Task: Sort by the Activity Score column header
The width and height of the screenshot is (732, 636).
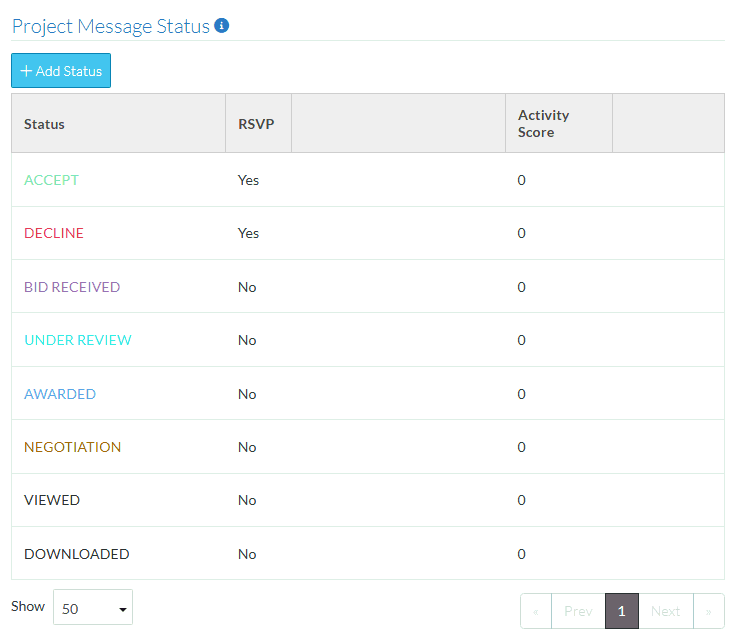Action: coord(544,124)
